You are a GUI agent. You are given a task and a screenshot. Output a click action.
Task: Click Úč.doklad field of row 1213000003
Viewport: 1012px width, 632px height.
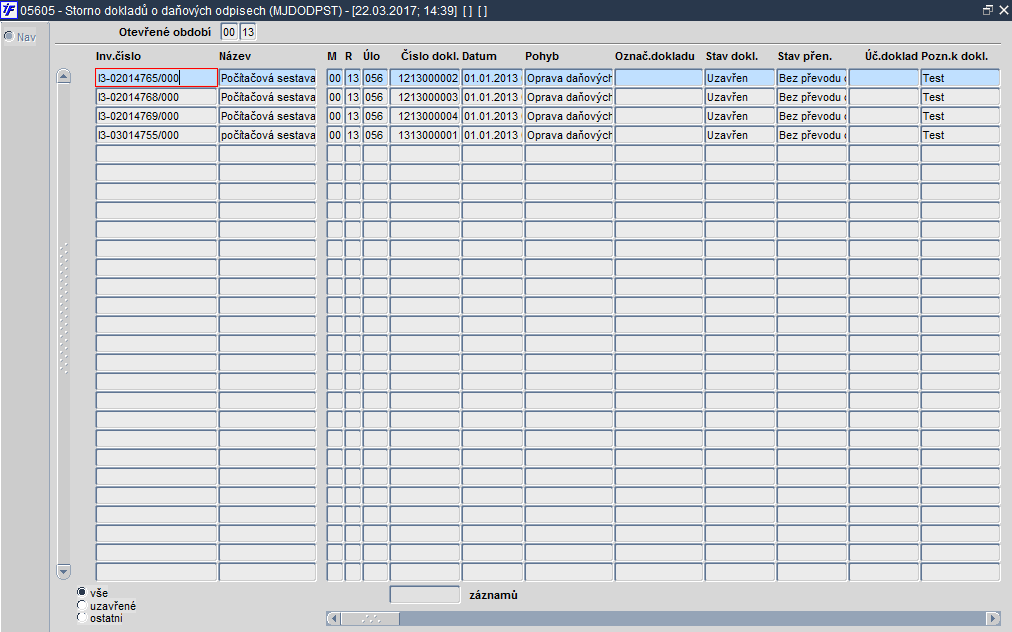tap(884, 97)
